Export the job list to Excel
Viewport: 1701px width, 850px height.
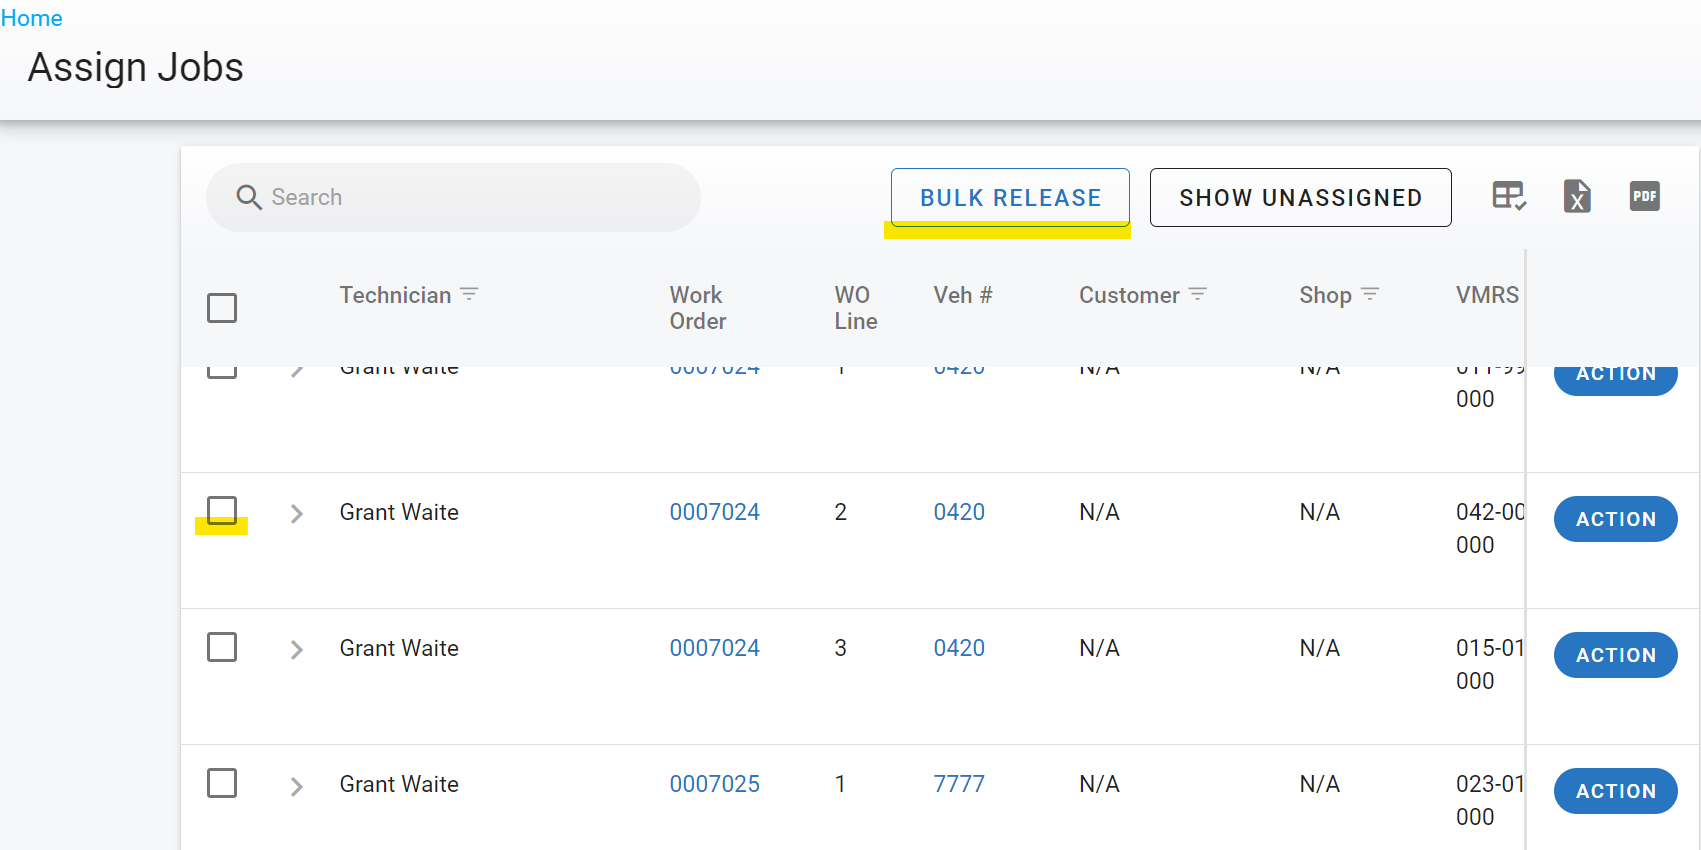pos(1577,196)
